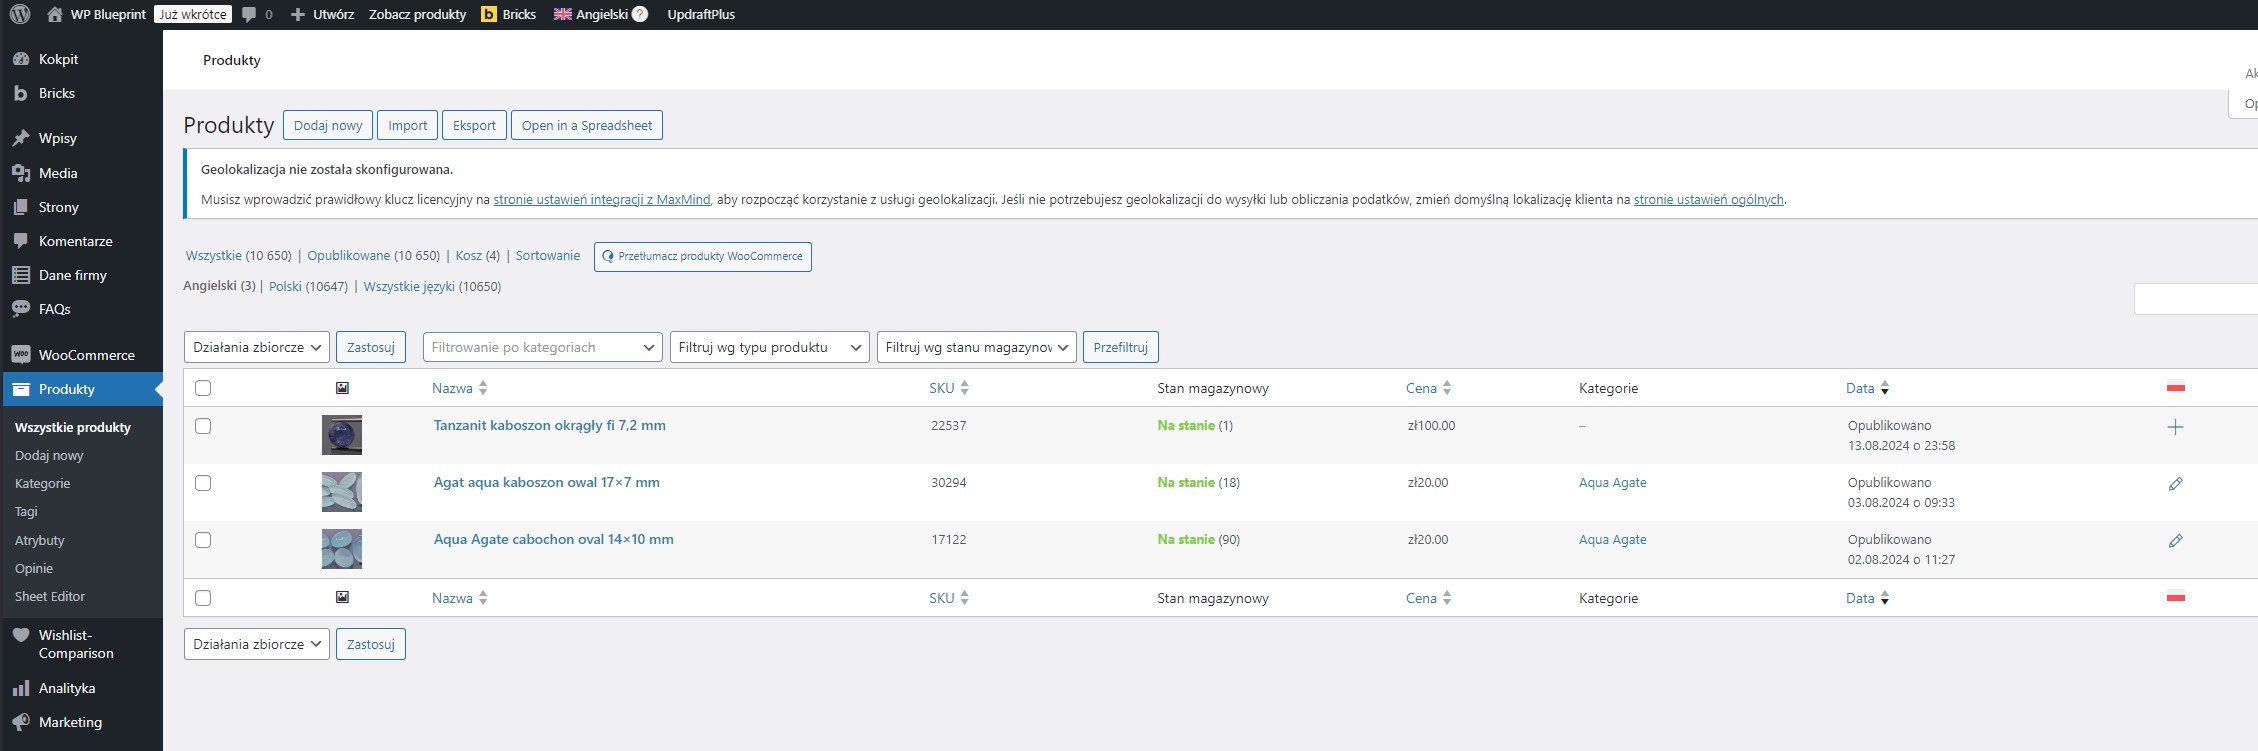Click the Angielski help question mark icon
This screenshot has width=2258, height=751.
click(640, 14)
